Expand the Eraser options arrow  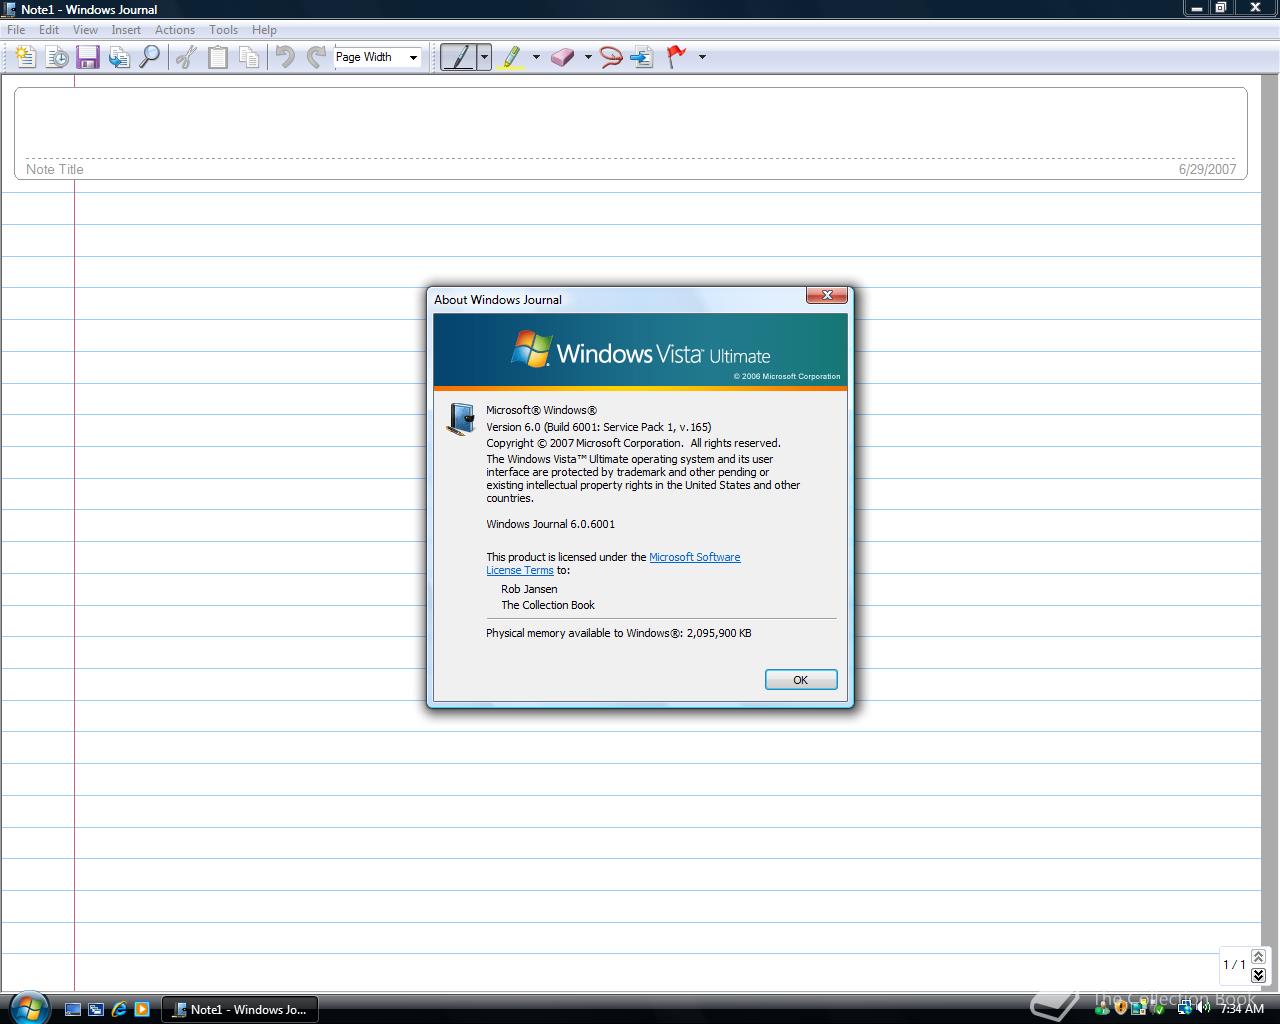pyautogui.click(x=588, y=57)
